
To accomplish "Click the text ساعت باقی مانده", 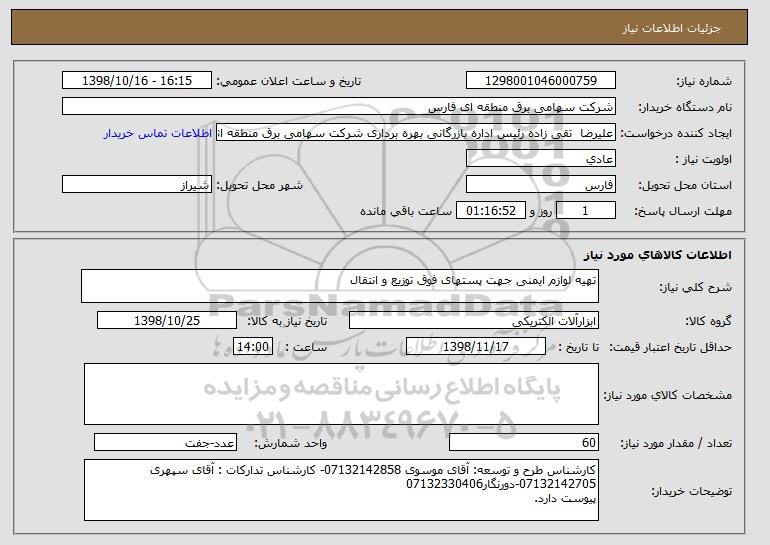I will (x=406, y=211).
